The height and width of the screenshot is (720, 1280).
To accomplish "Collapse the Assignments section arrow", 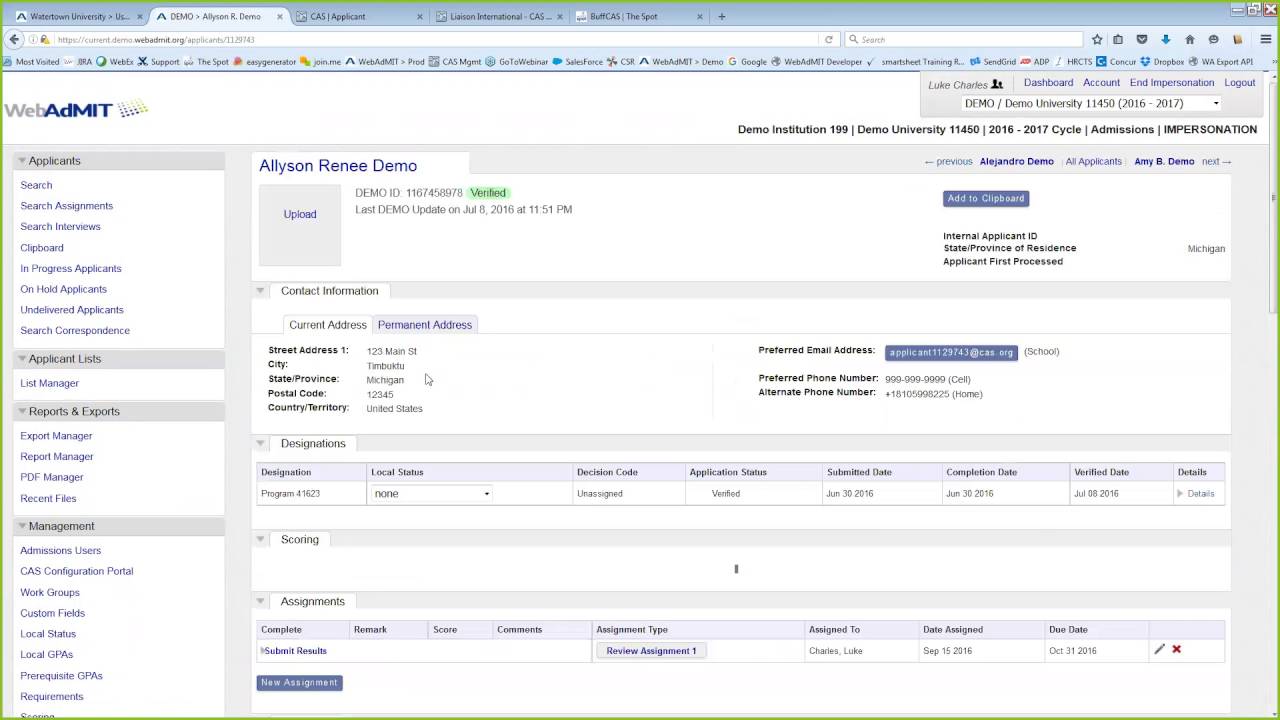I will (260, 601).
